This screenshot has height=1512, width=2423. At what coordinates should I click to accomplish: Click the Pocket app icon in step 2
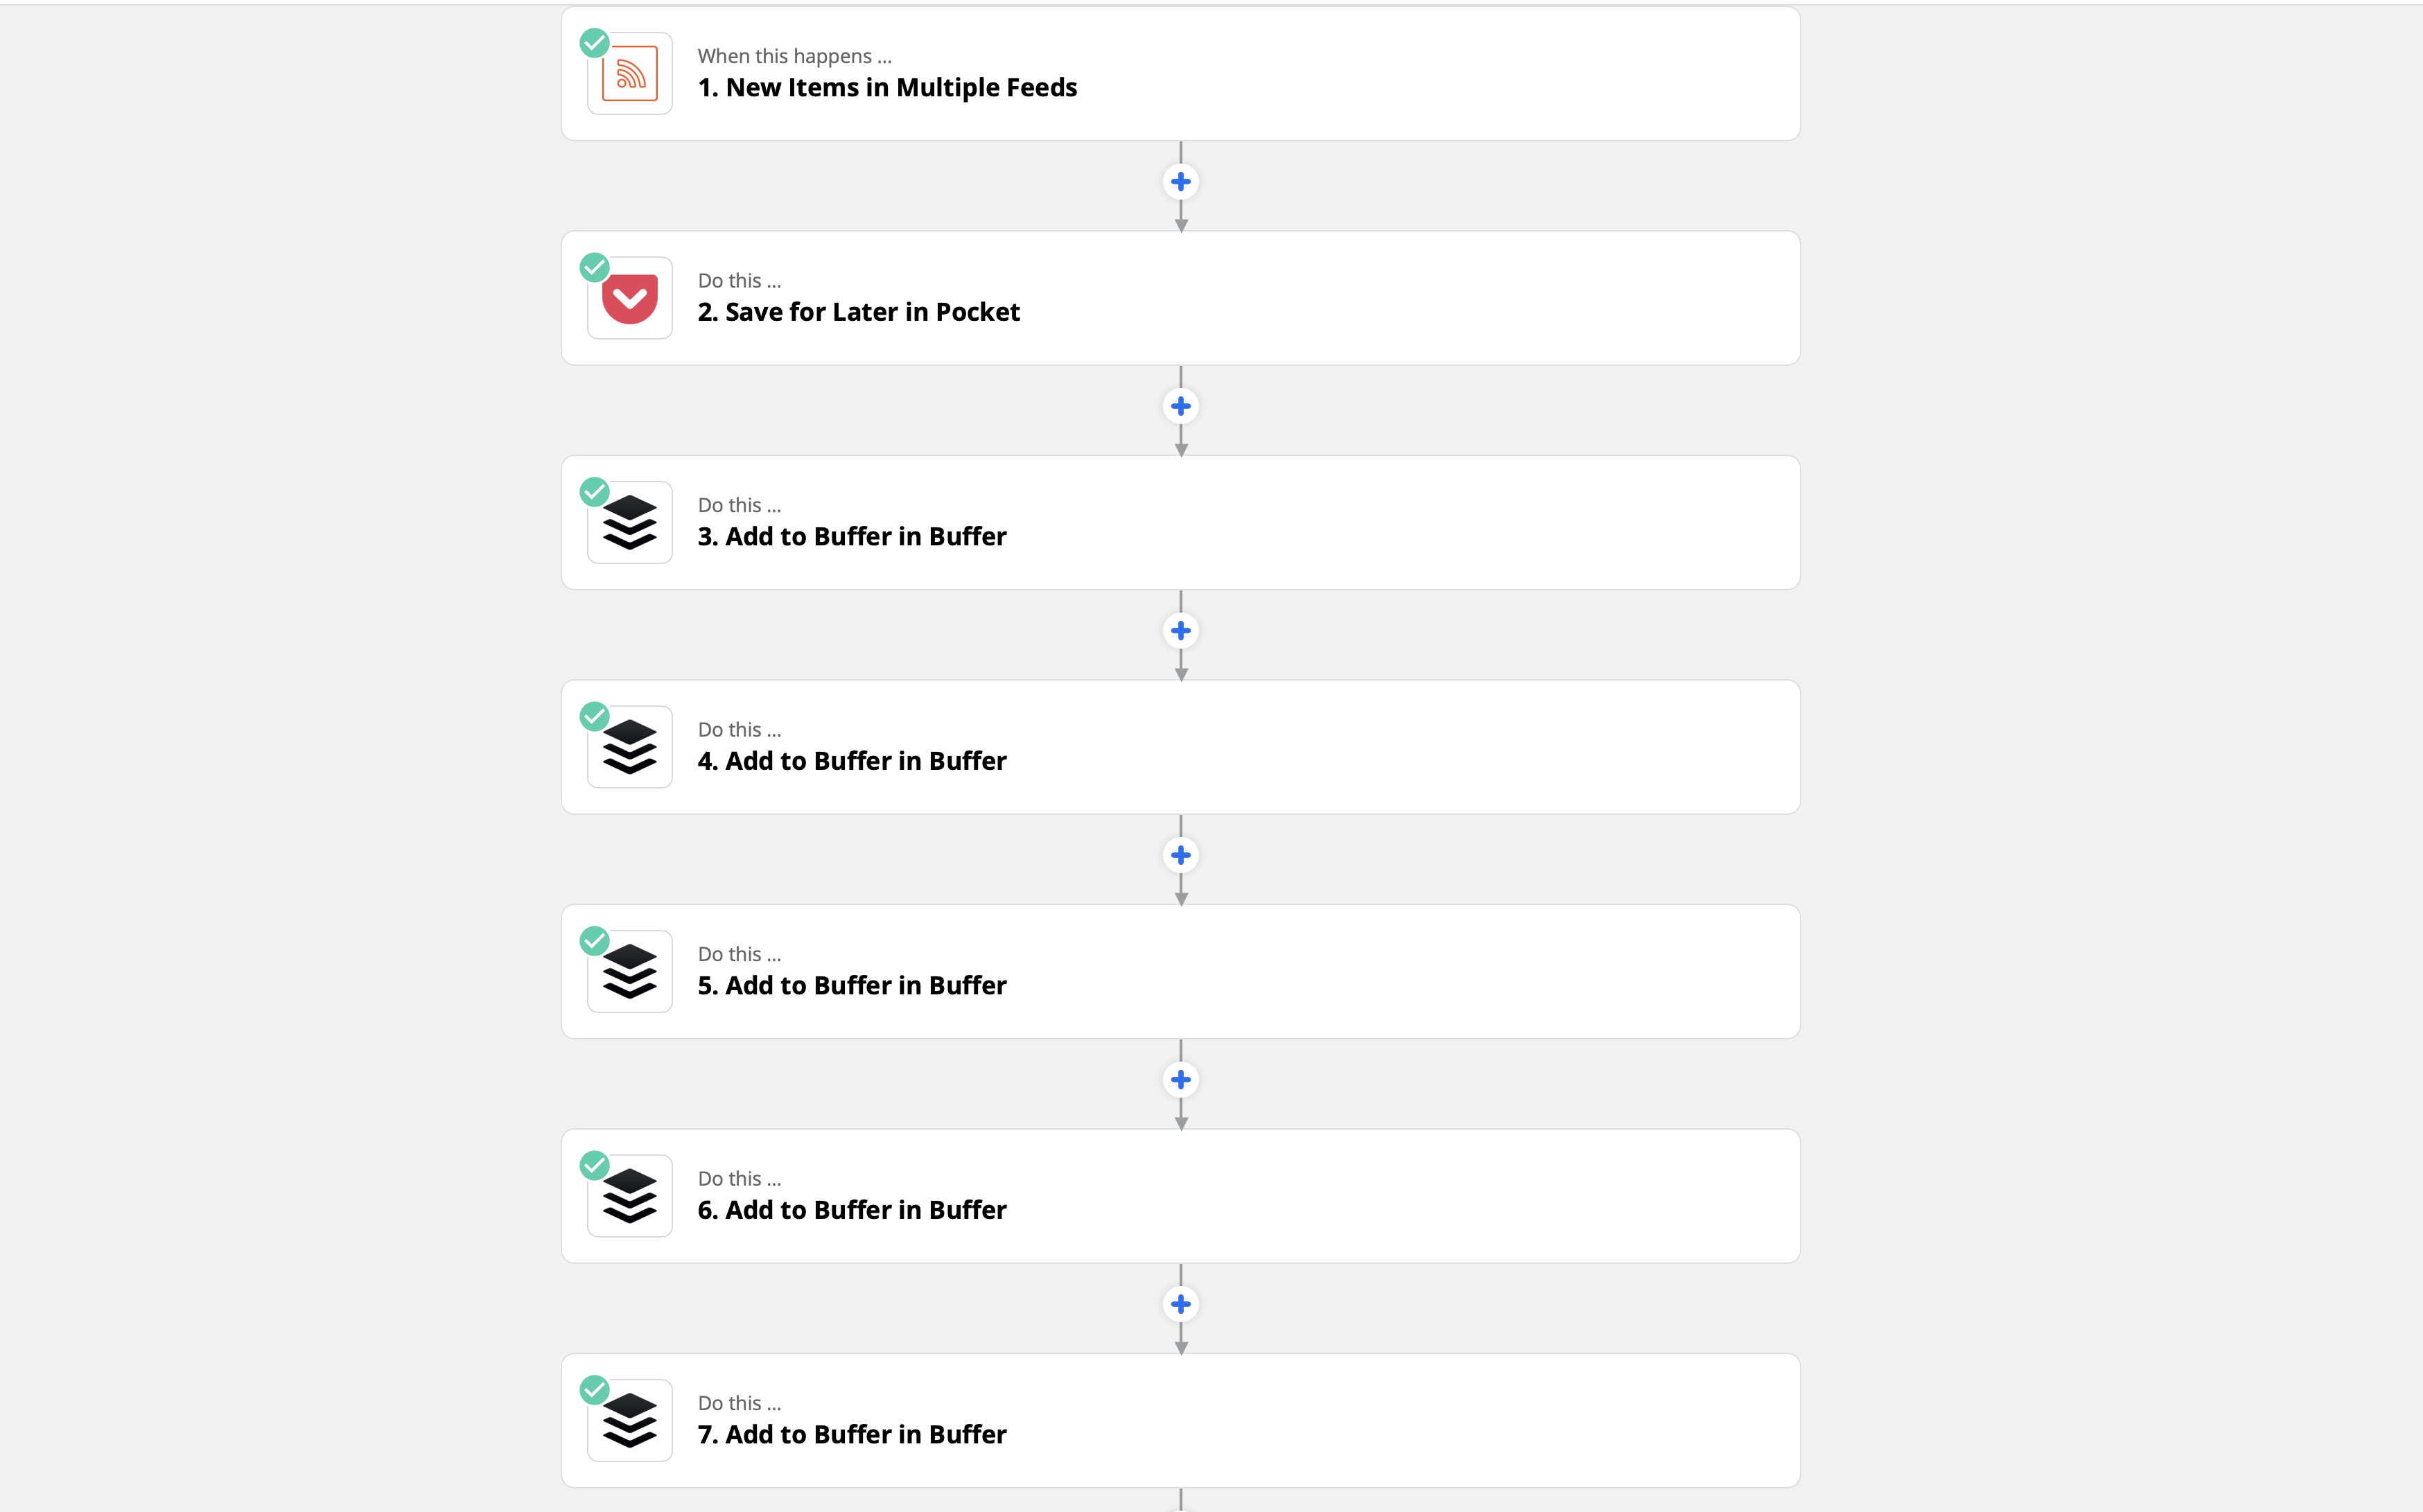tap(630, 299)
